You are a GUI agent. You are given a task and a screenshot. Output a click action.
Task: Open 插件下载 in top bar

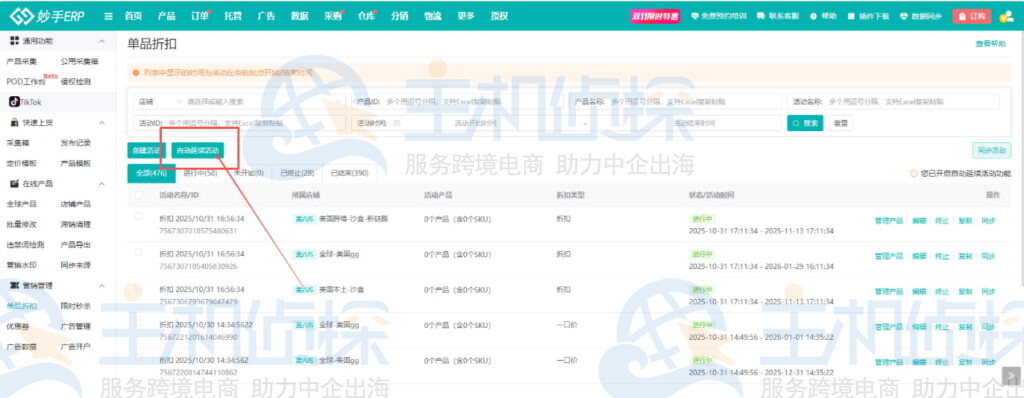[x=869, y=16]
